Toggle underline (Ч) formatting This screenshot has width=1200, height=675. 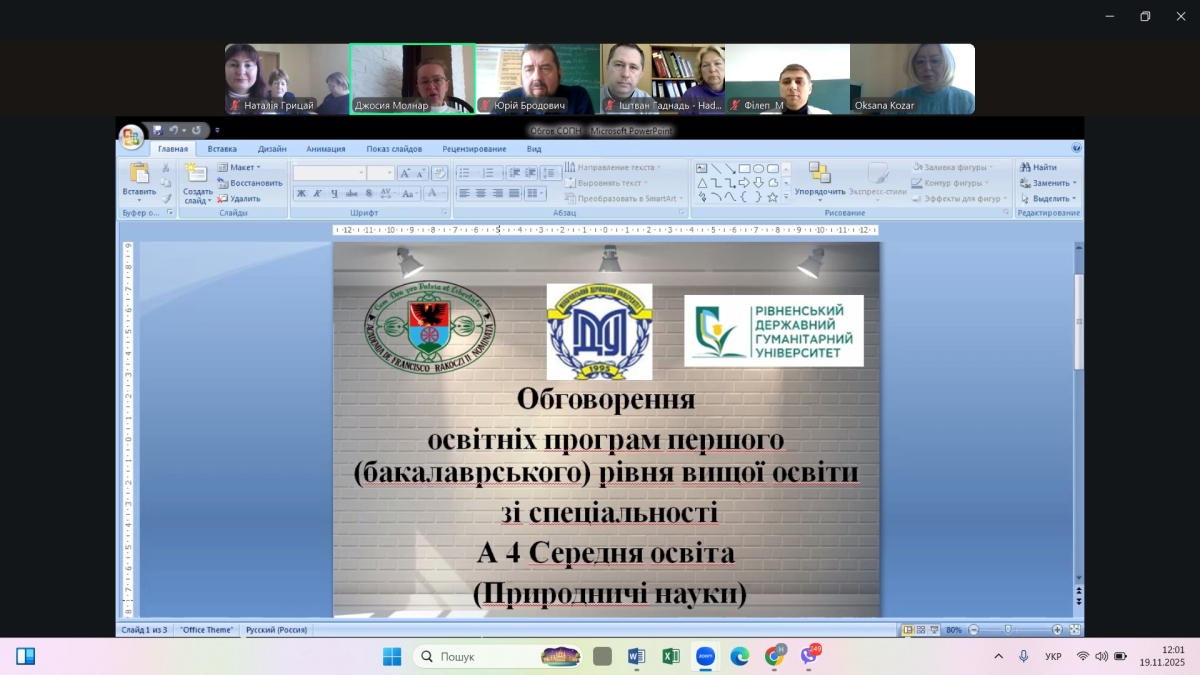pyautogui.click(x=333, y=194)
